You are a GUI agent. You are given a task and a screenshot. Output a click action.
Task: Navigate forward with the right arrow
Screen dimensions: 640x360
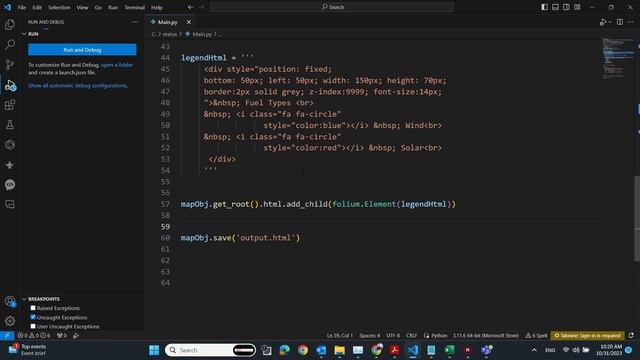coord(202,7)
